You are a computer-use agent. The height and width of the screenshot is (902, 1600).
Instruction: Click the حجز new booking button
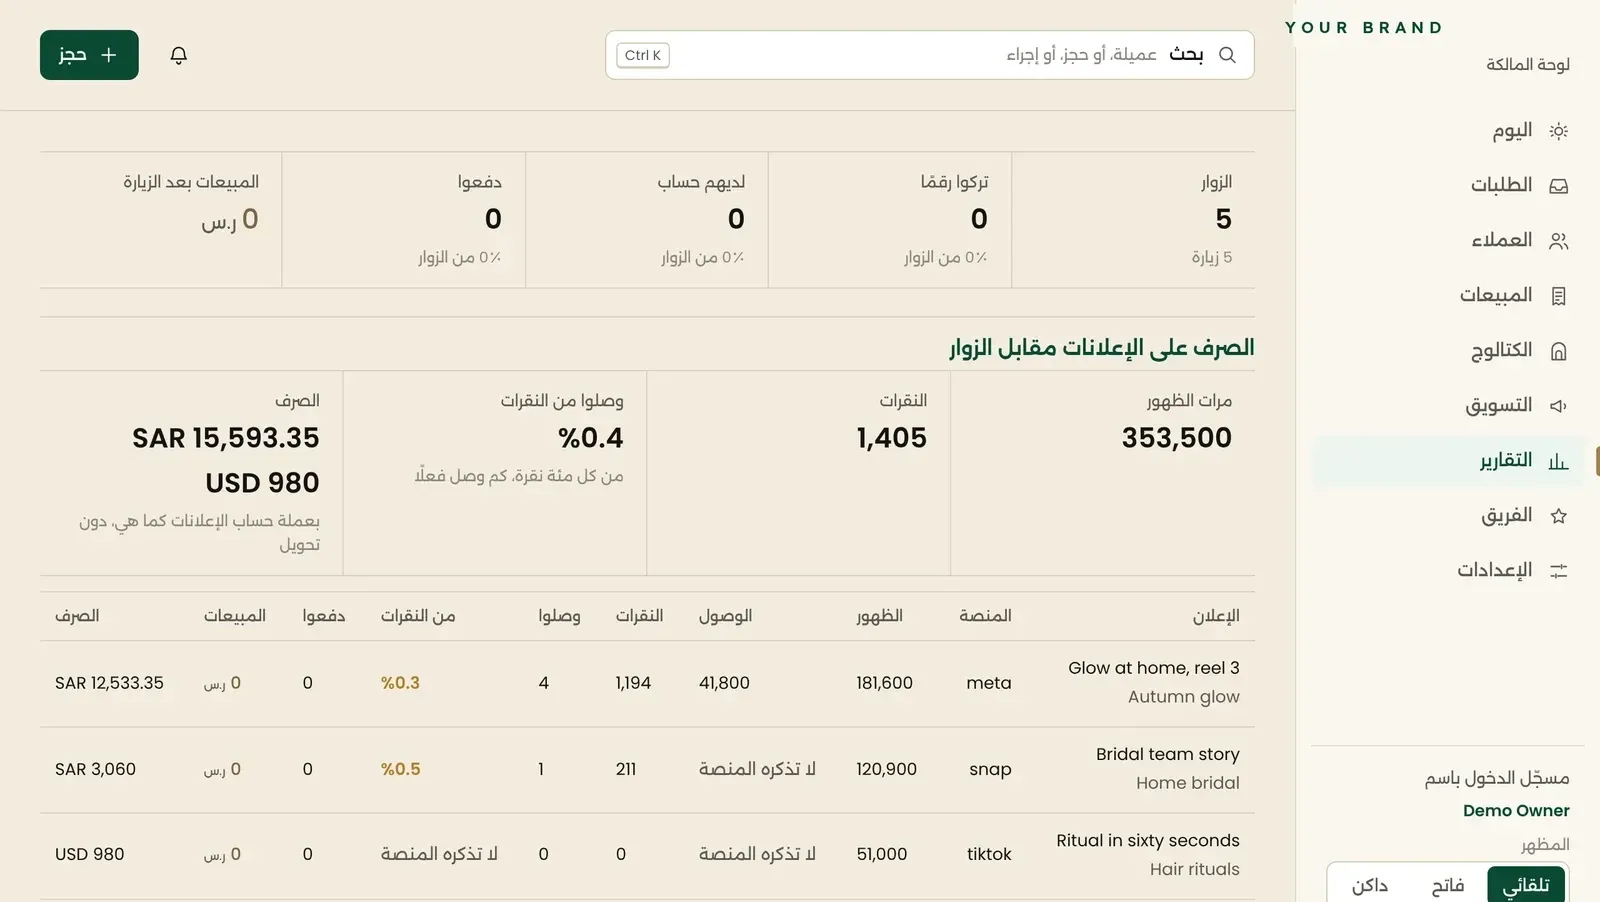coord(89,55)
